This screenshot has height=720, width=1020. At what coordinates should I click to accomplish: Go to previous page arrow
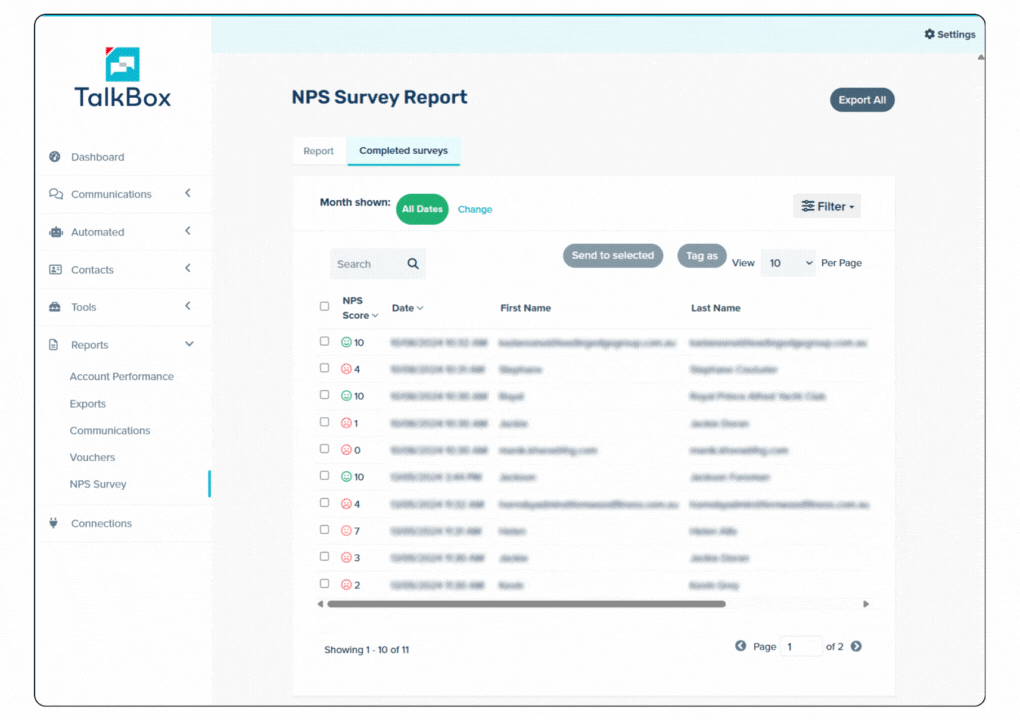741,646
